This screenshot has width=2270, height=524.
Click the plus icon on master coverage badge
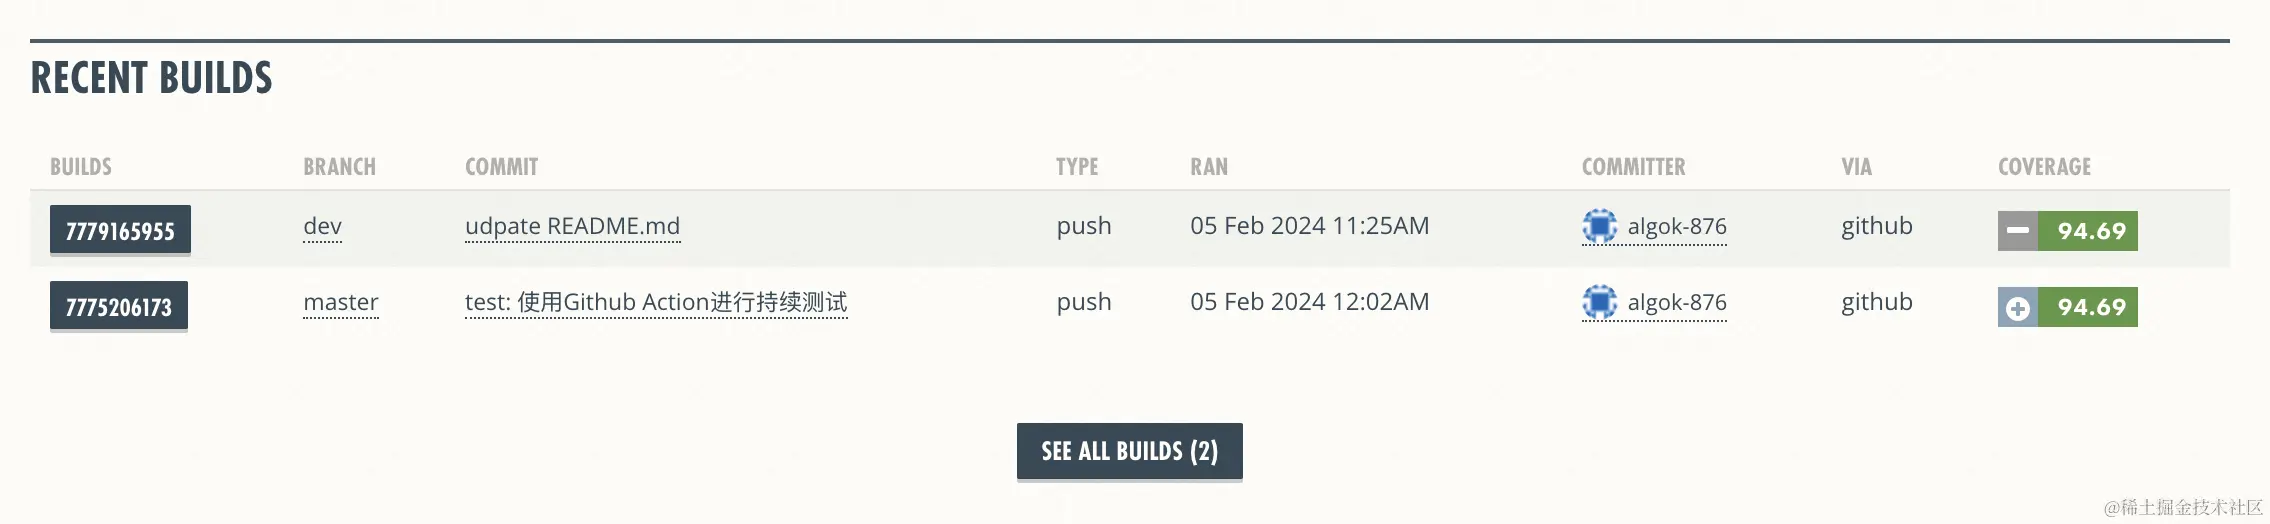[x=2017, y=307]
